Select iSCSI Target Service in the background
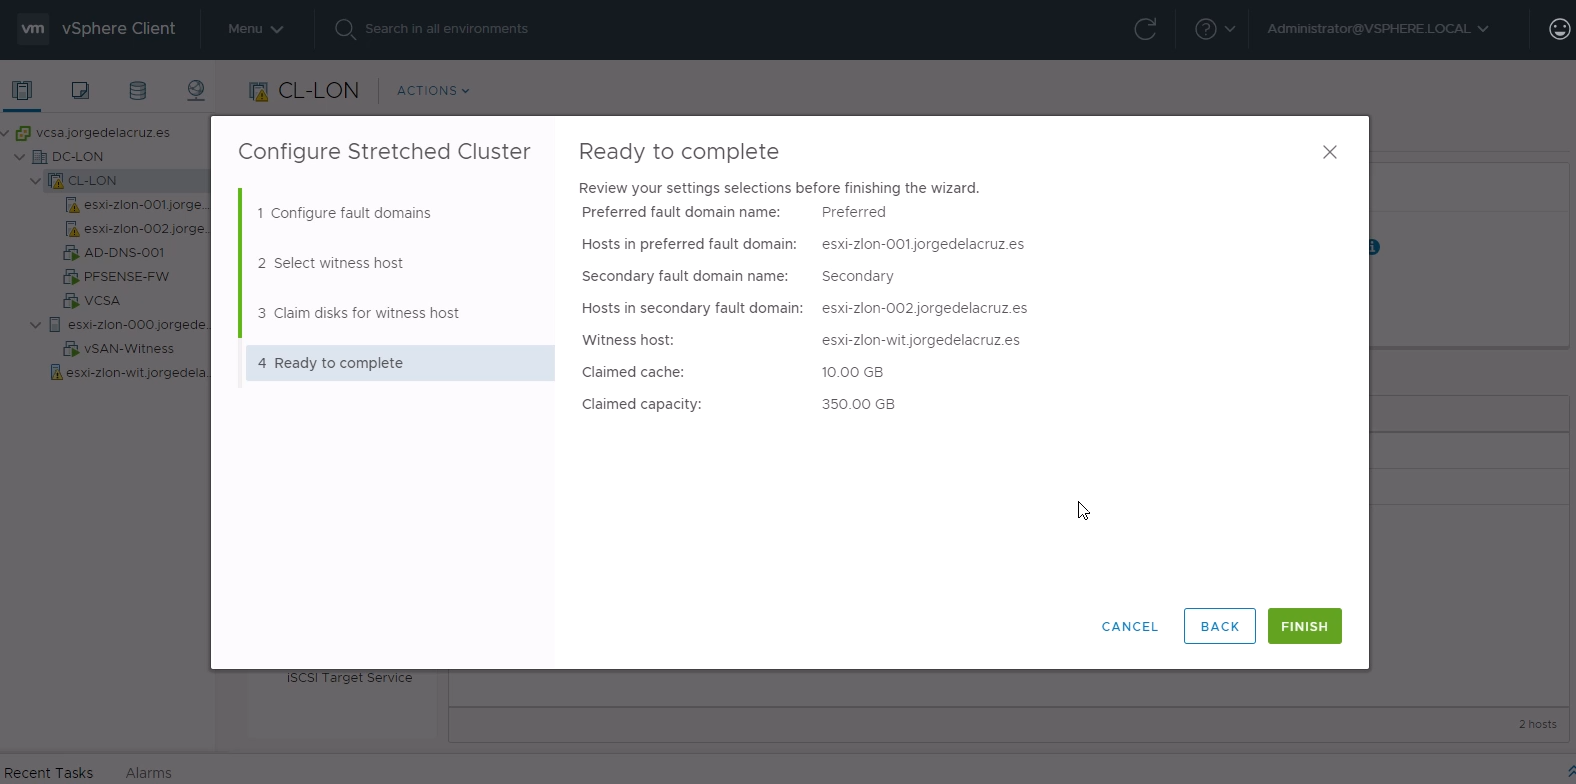Viewport: 1576px width, 784px height. click(350, 678)
